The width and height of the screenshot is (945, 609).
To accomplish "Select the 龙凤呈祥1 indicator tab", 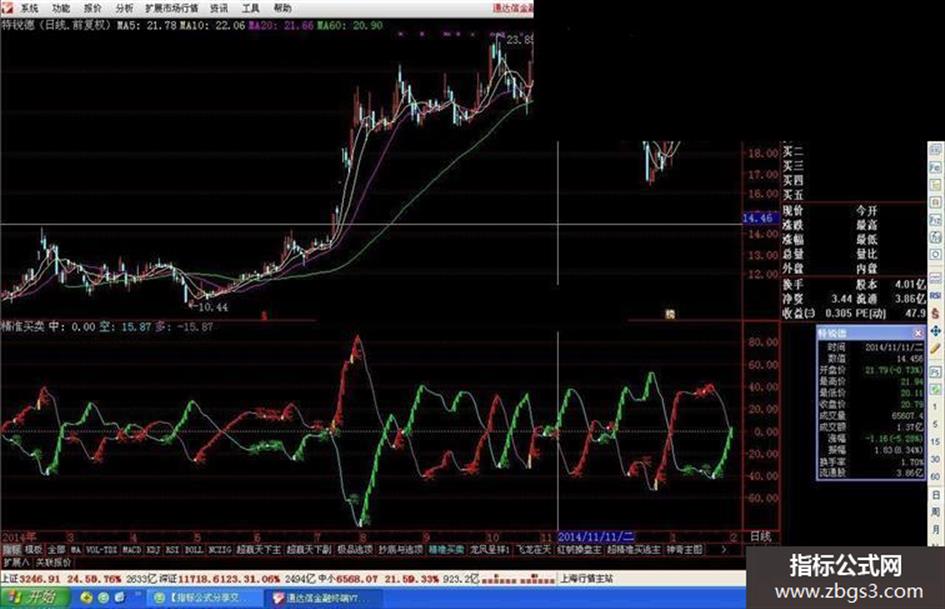I will [490, 549].
